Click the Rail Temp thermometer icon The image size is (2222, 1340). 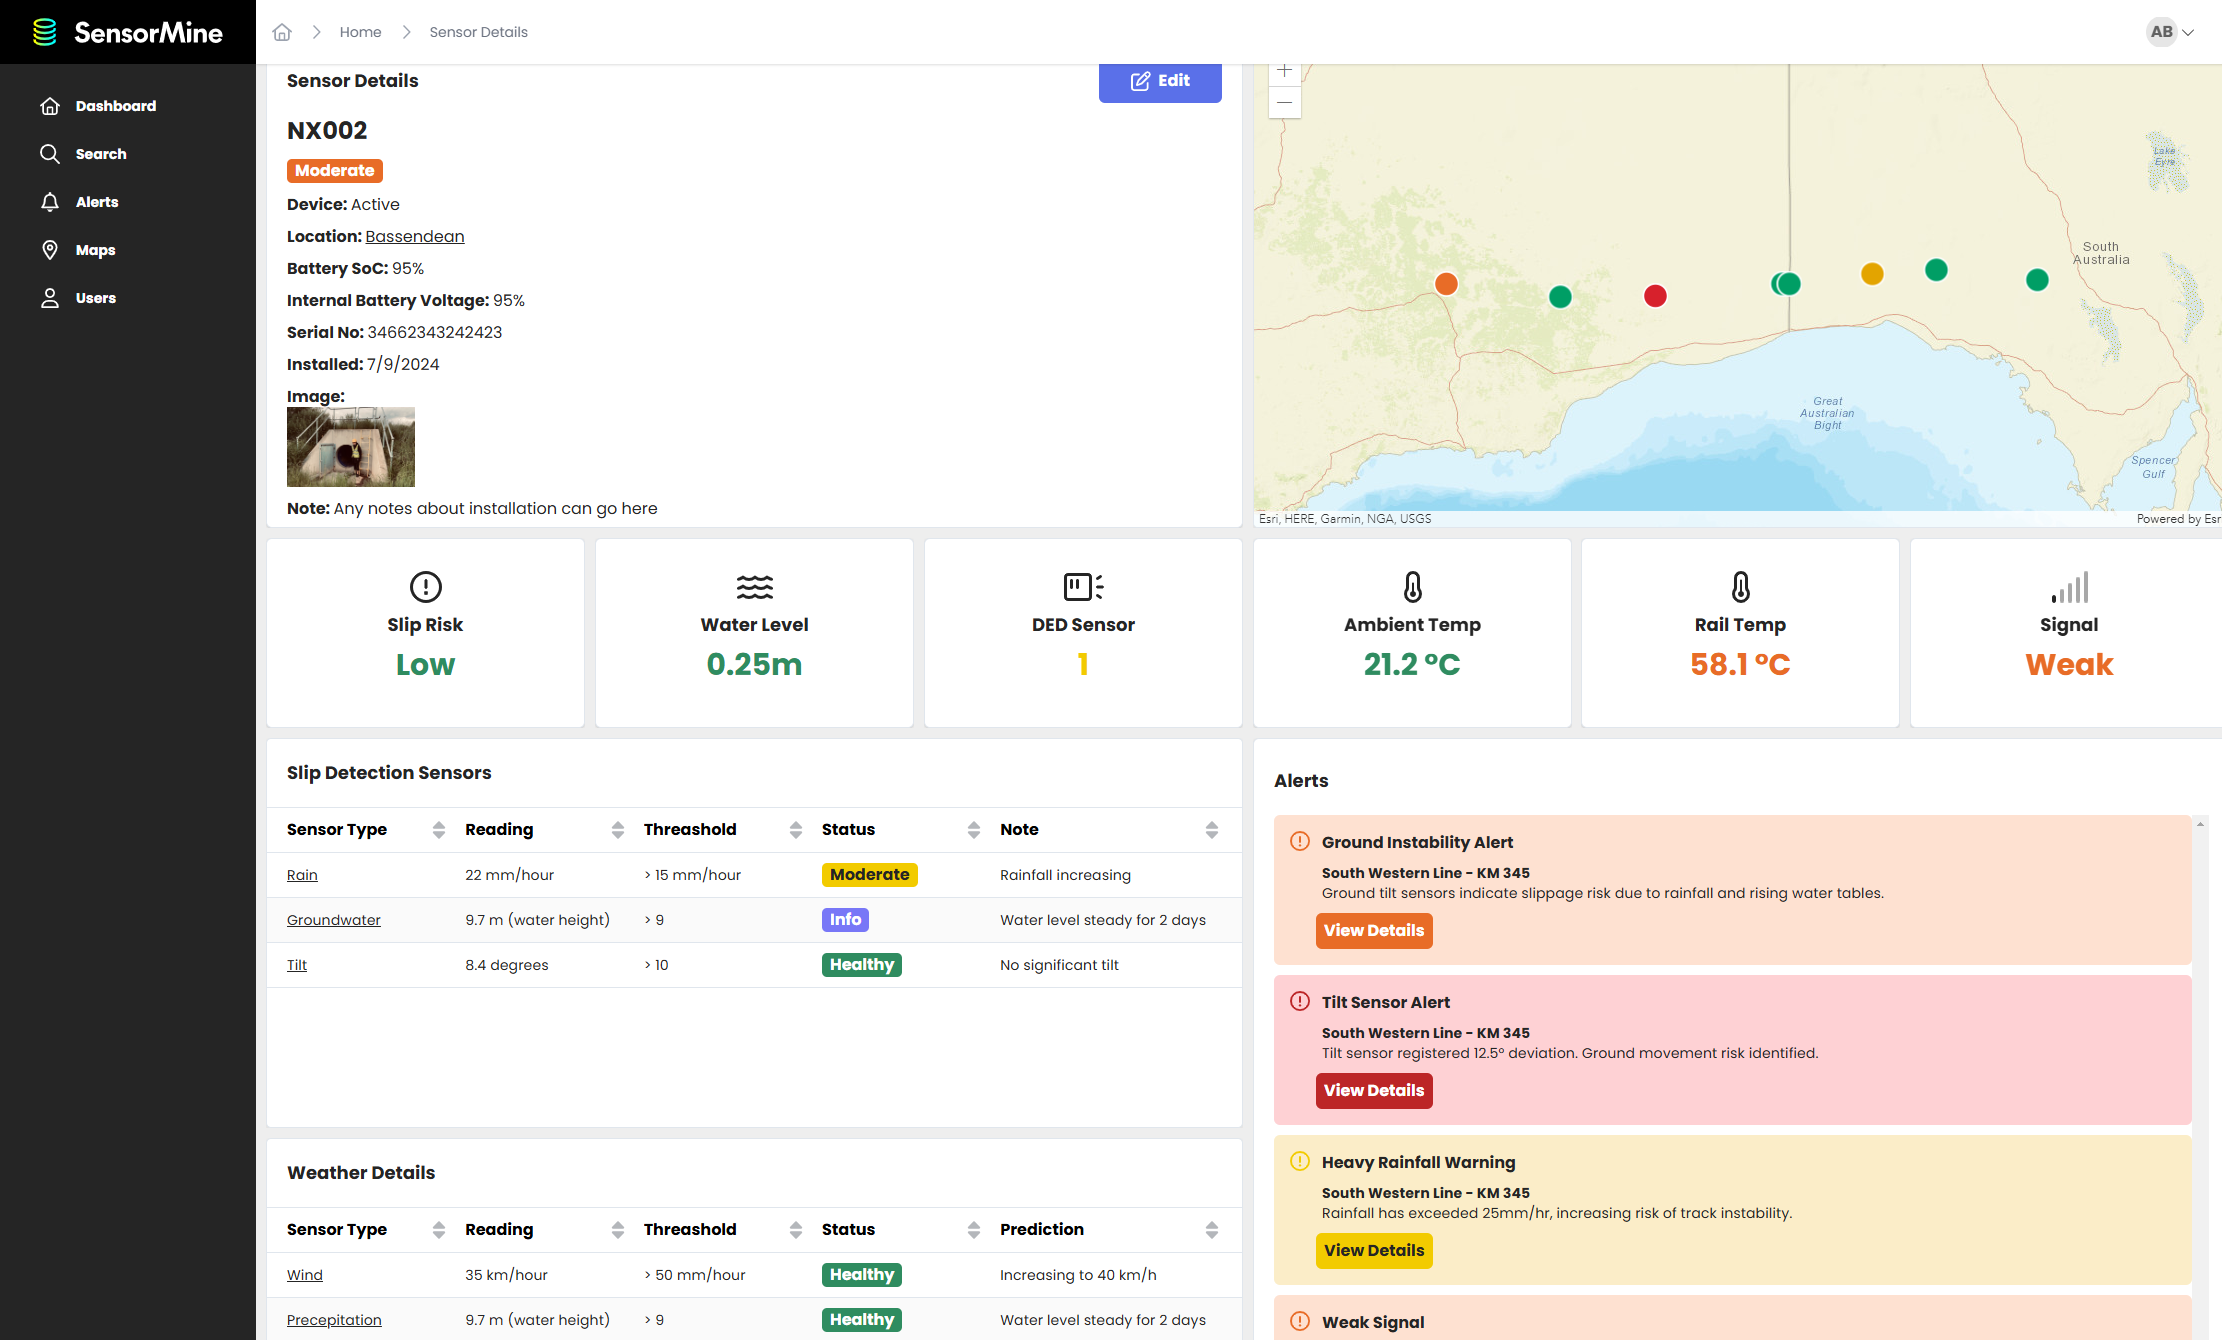click(1741, 586)
